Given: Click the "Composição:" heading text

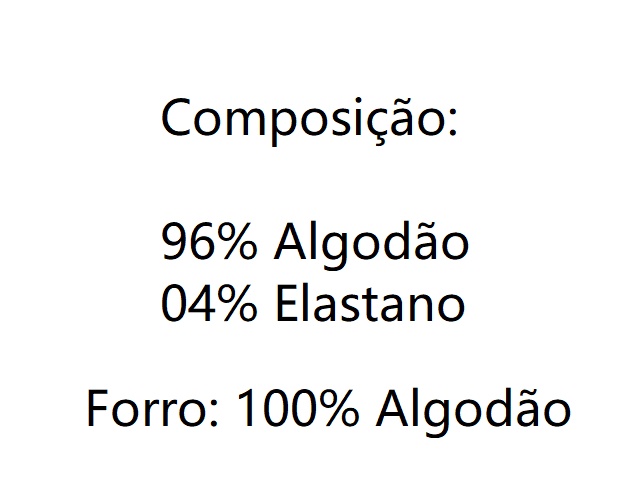Looking at the screenshot, I should point(308,120).
